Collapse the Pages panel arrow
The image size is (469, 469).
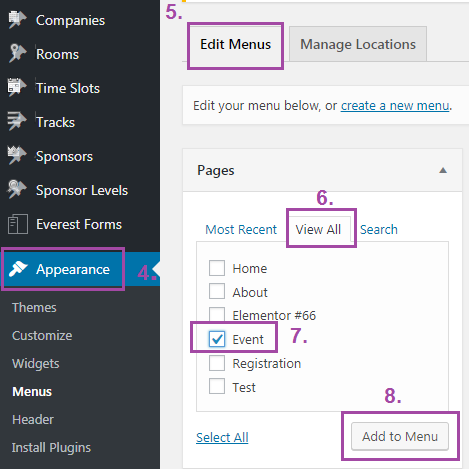pos(443,171)
